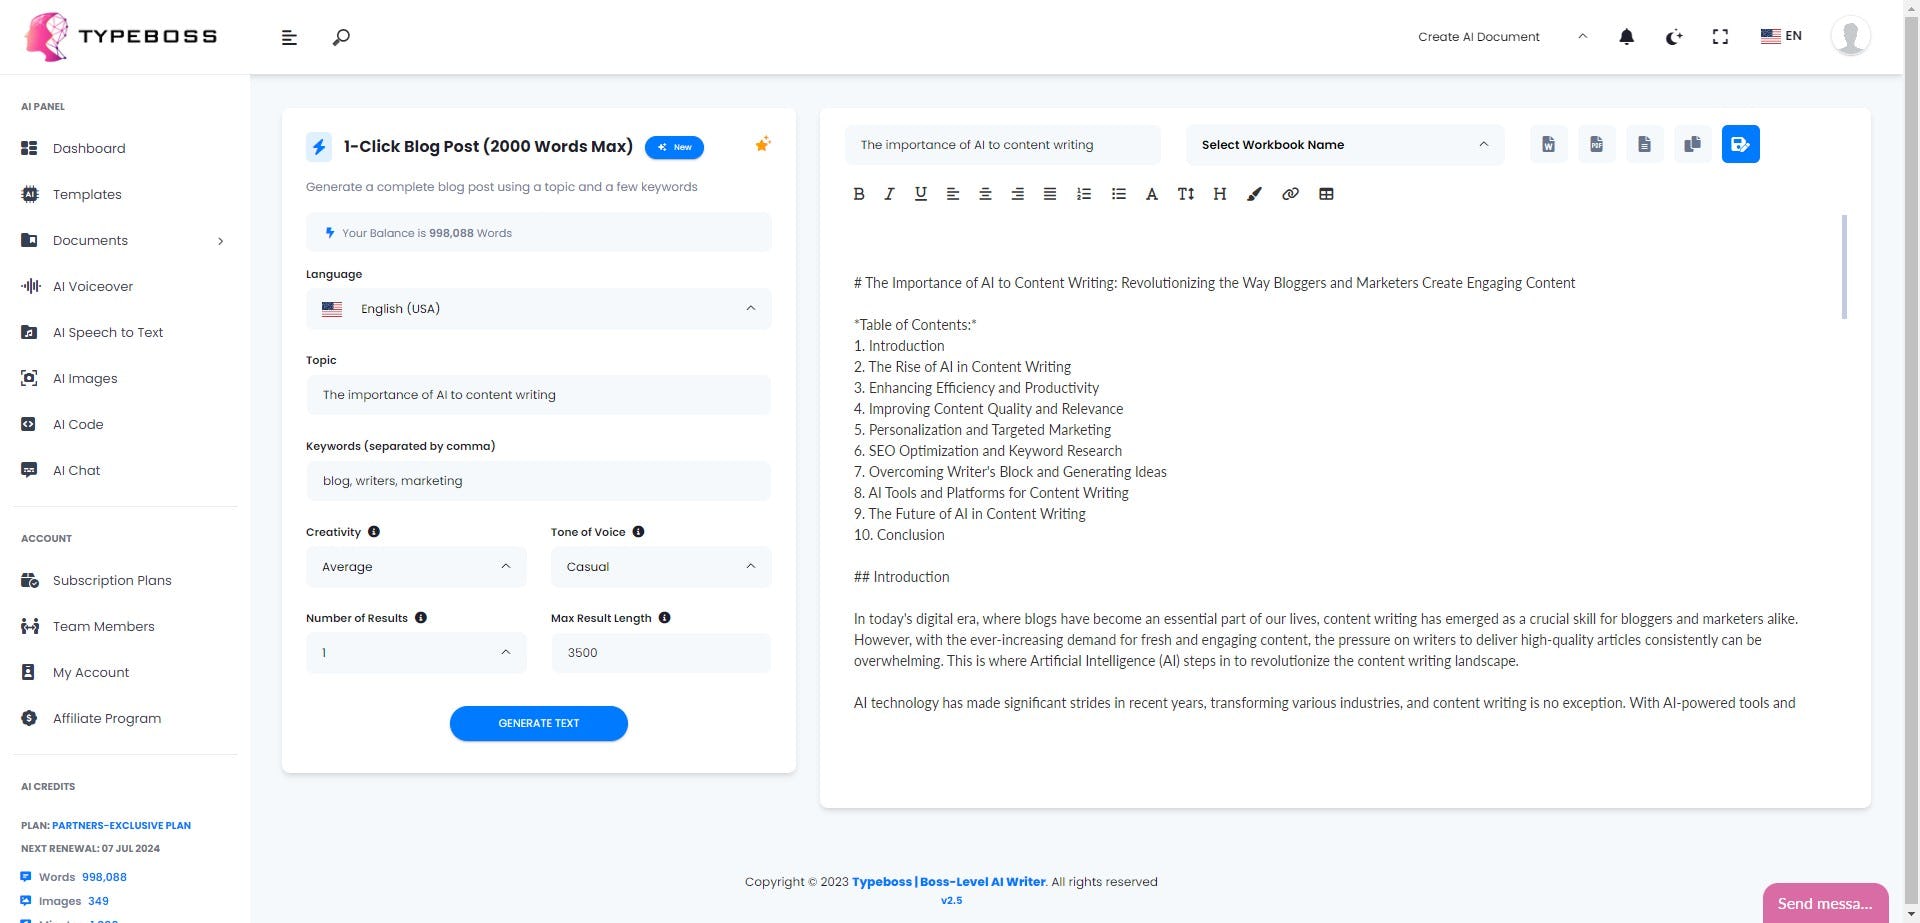The image size is (1920, 923).
Task: Insert a table
Action: click(1326, 194)
